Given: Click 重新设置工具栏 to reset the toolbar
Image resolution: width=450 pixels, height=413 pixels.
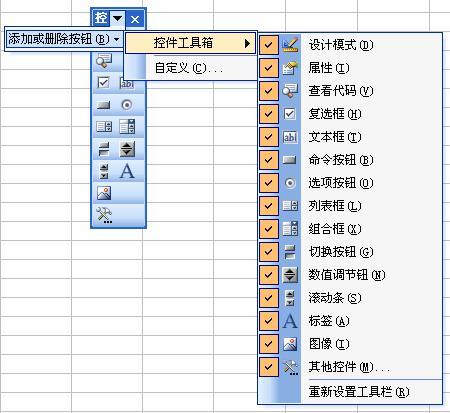Looking at the screenshot, I should (x=359, y=392).
